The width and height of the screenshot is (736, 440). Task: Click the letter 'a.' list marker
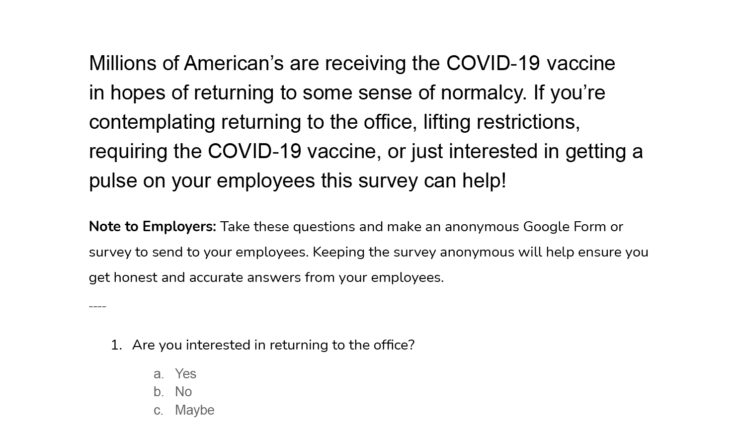tap(159, 374)
